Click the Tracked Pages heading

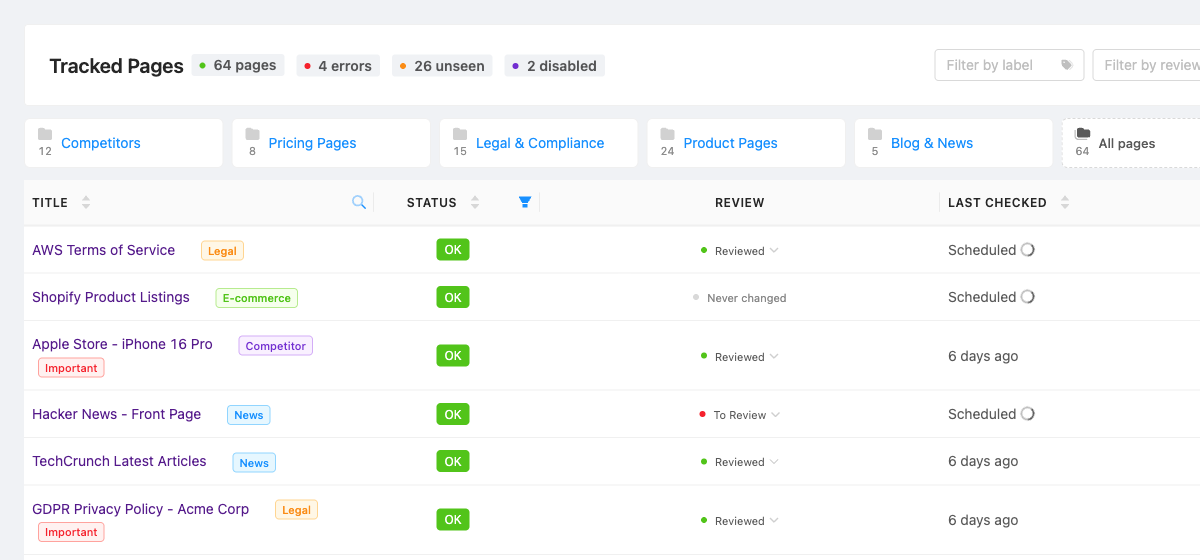point(116,66)
